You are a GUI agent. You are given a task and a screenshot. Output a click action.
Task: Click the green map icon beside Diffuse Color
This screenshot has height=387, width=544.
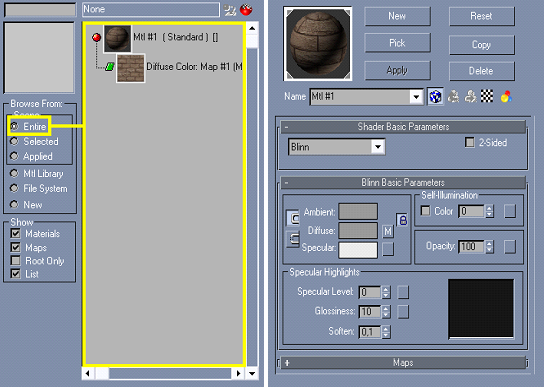110,66
